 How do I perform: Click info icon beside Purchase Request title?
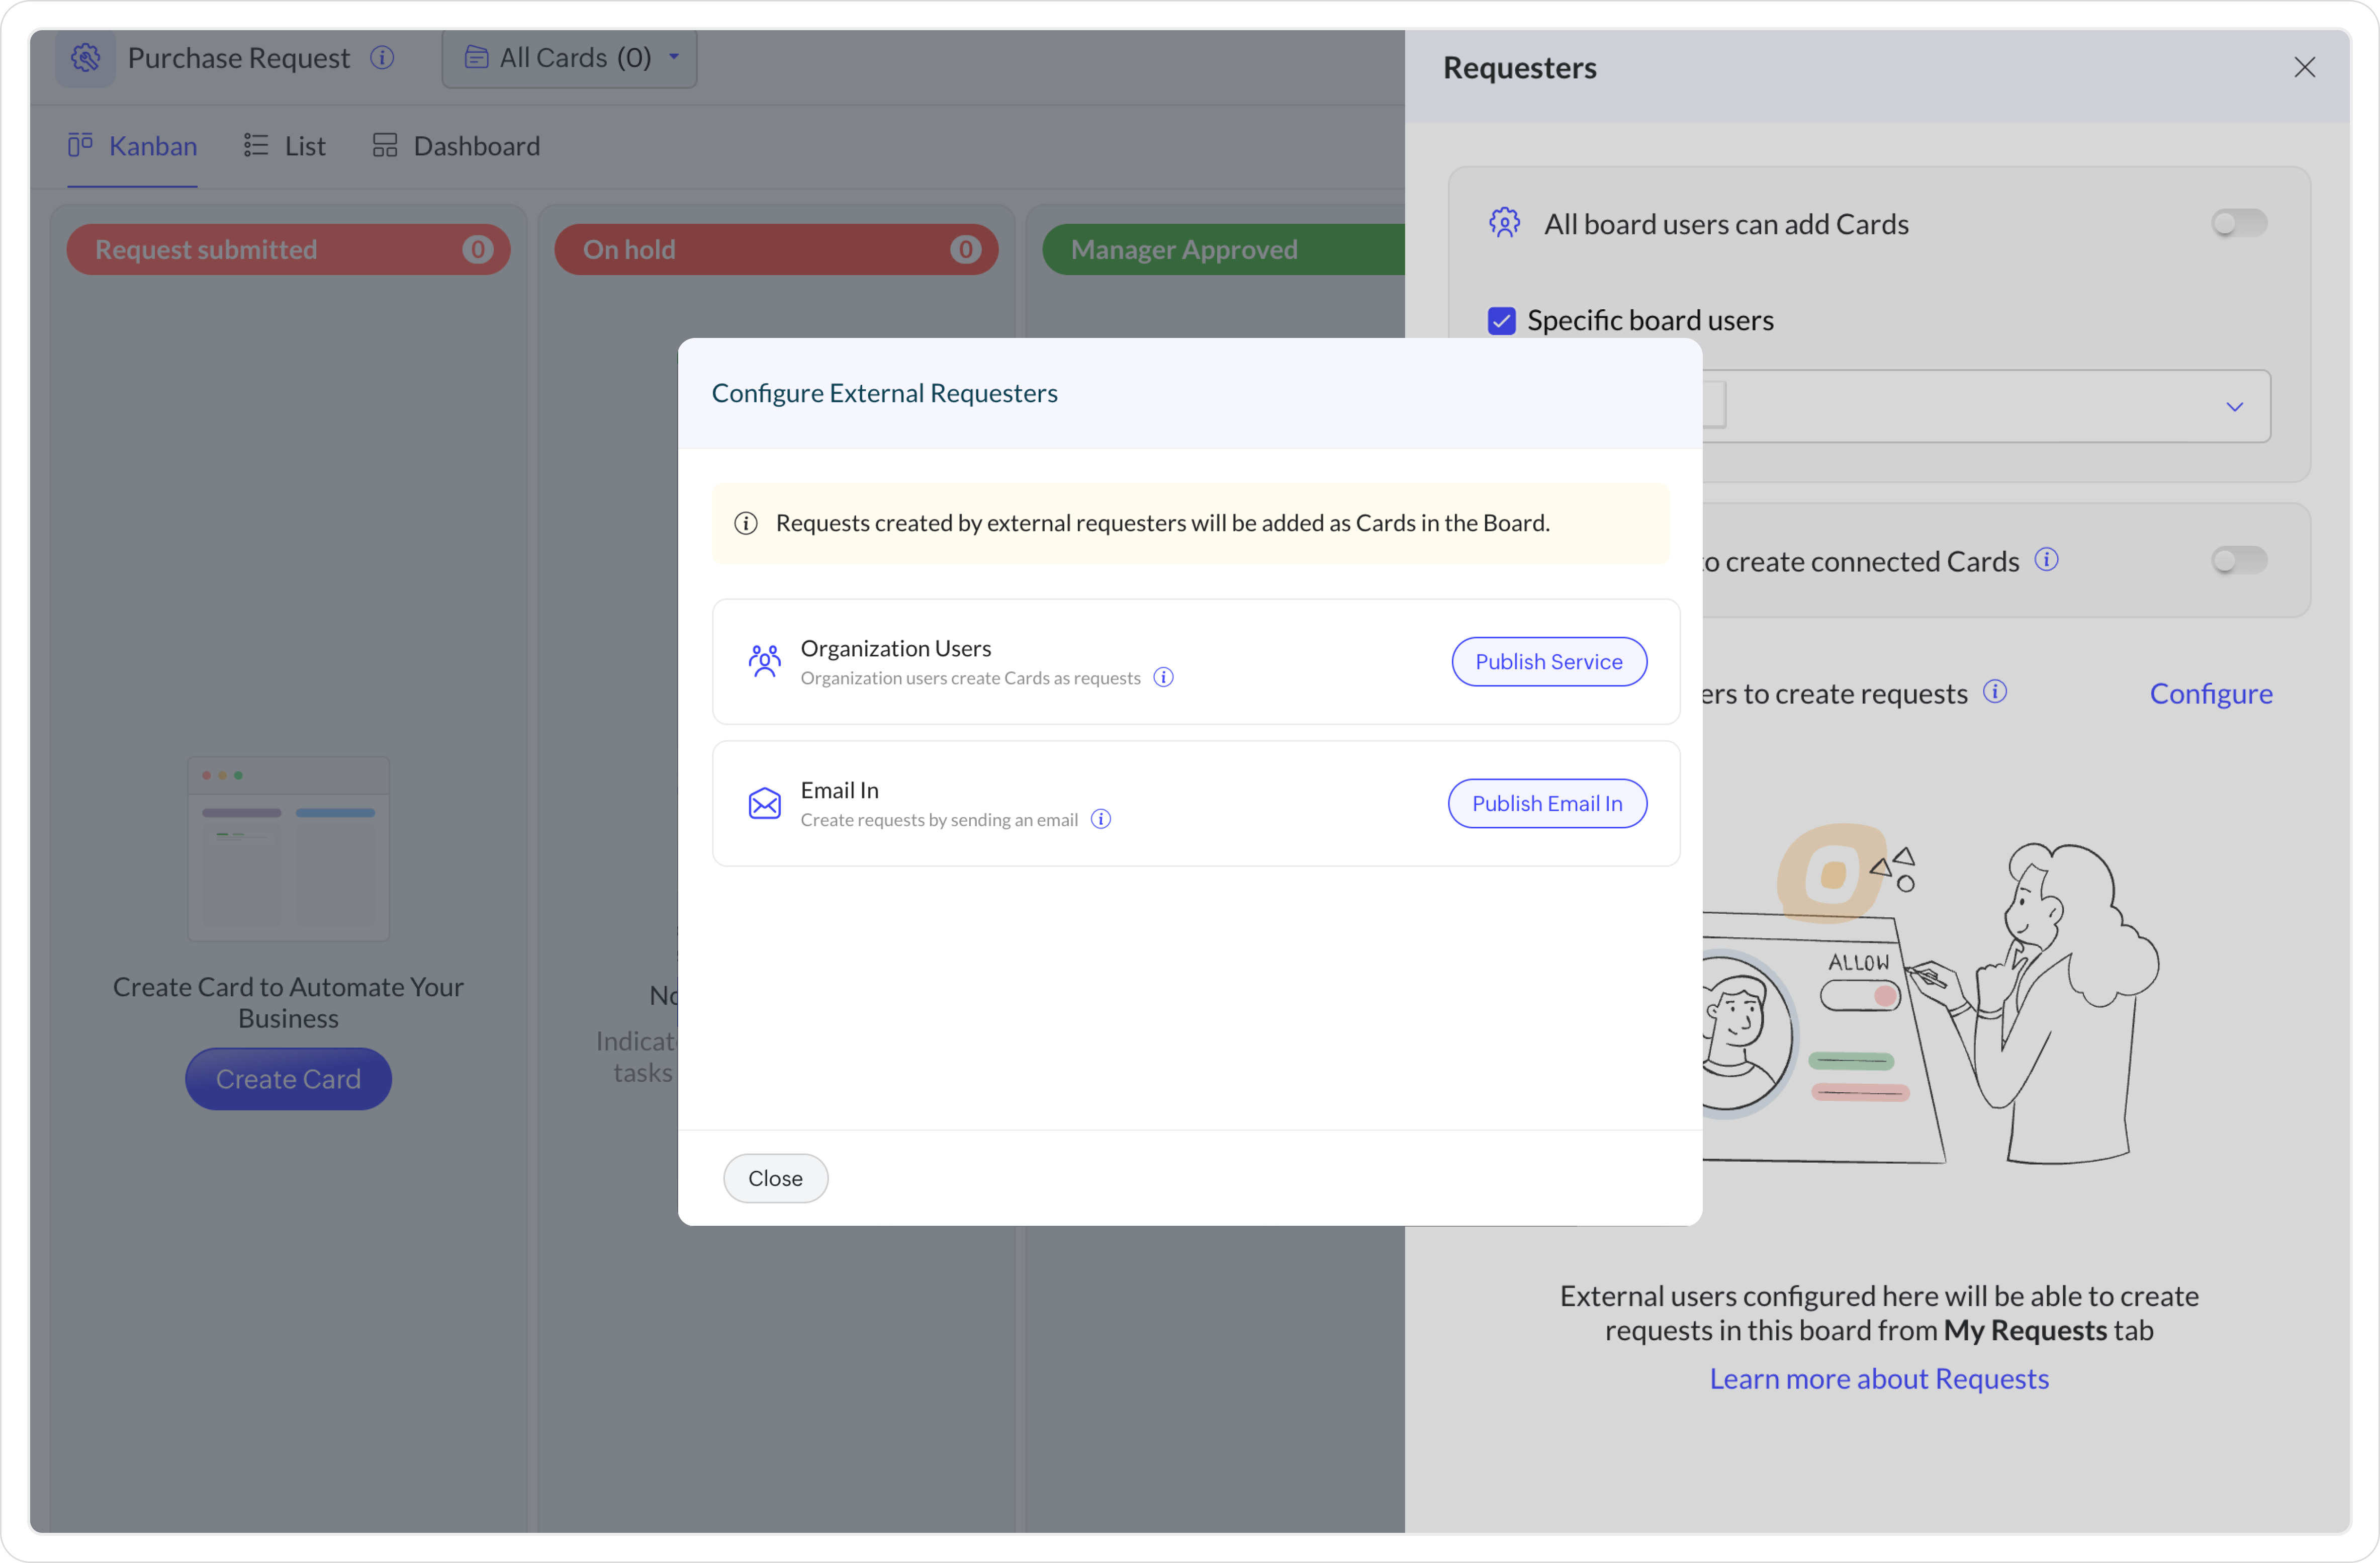point(382,58)
